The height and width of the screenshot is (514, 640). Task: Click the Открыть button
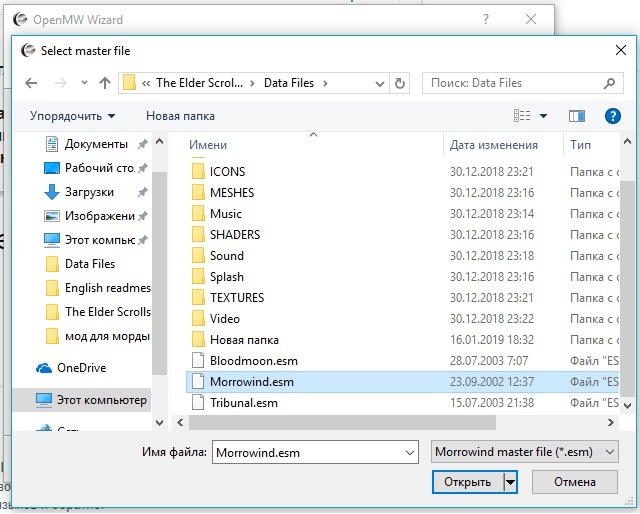click(468, 482)
